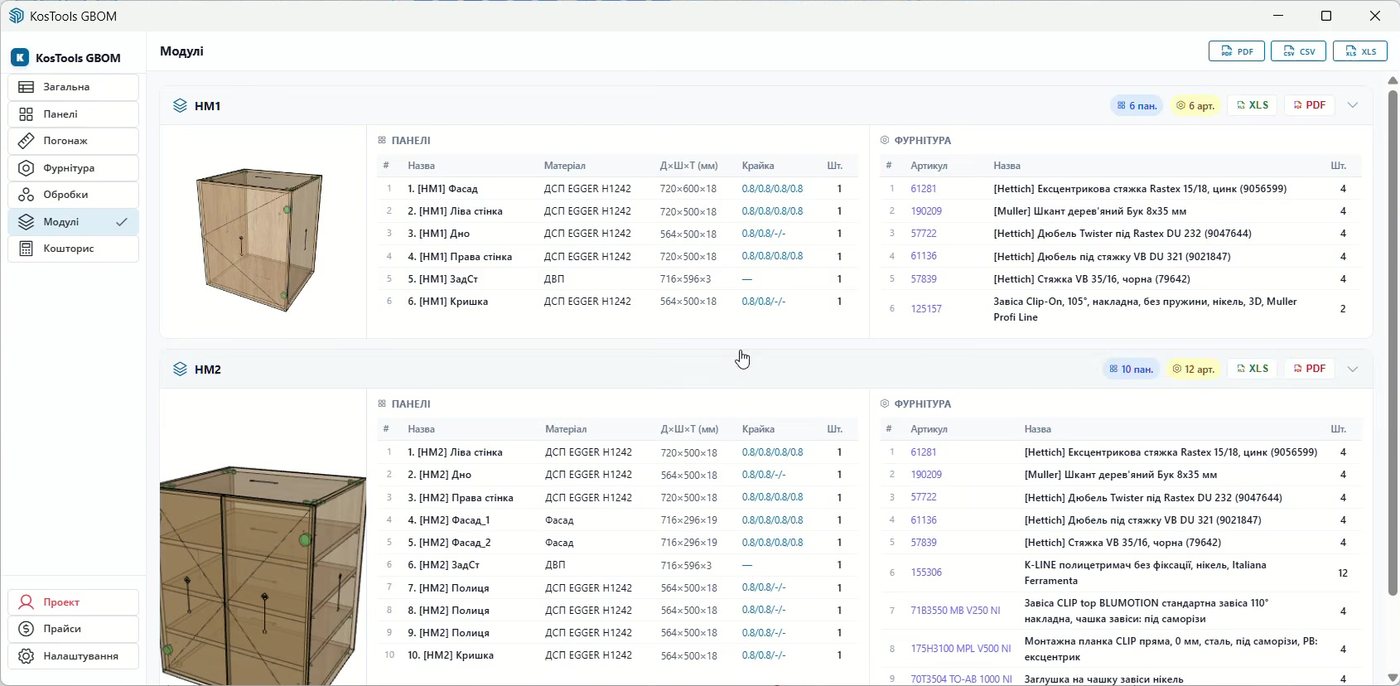Click the HM1 module layers icon
The width and height of the screenshot is (1400, 686).
tap(180, 105)
